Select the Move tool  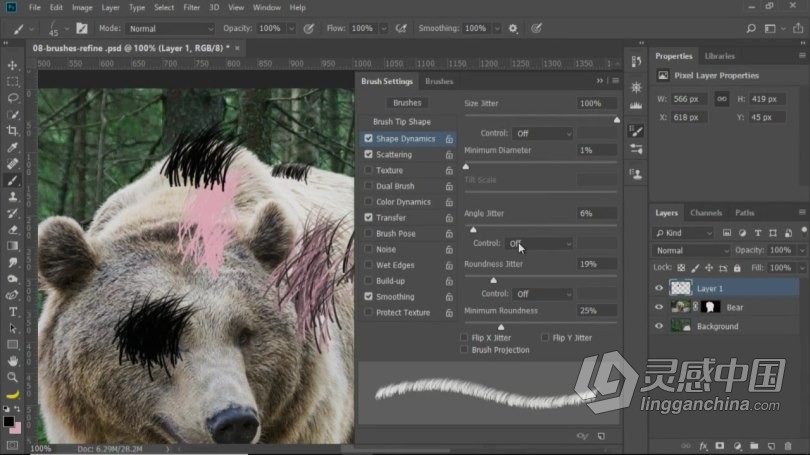(x=13, y=66)
